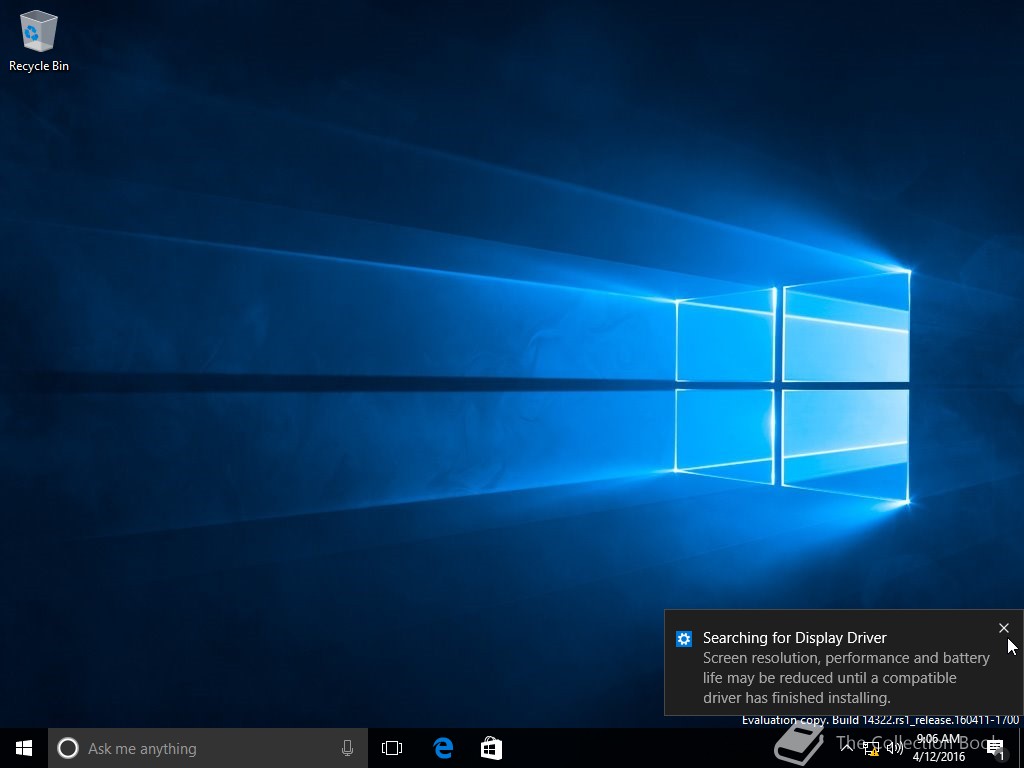The image size is (1024, 768).
Task: Click the Searching for Display Driver title
Action: tap(795, 638)
